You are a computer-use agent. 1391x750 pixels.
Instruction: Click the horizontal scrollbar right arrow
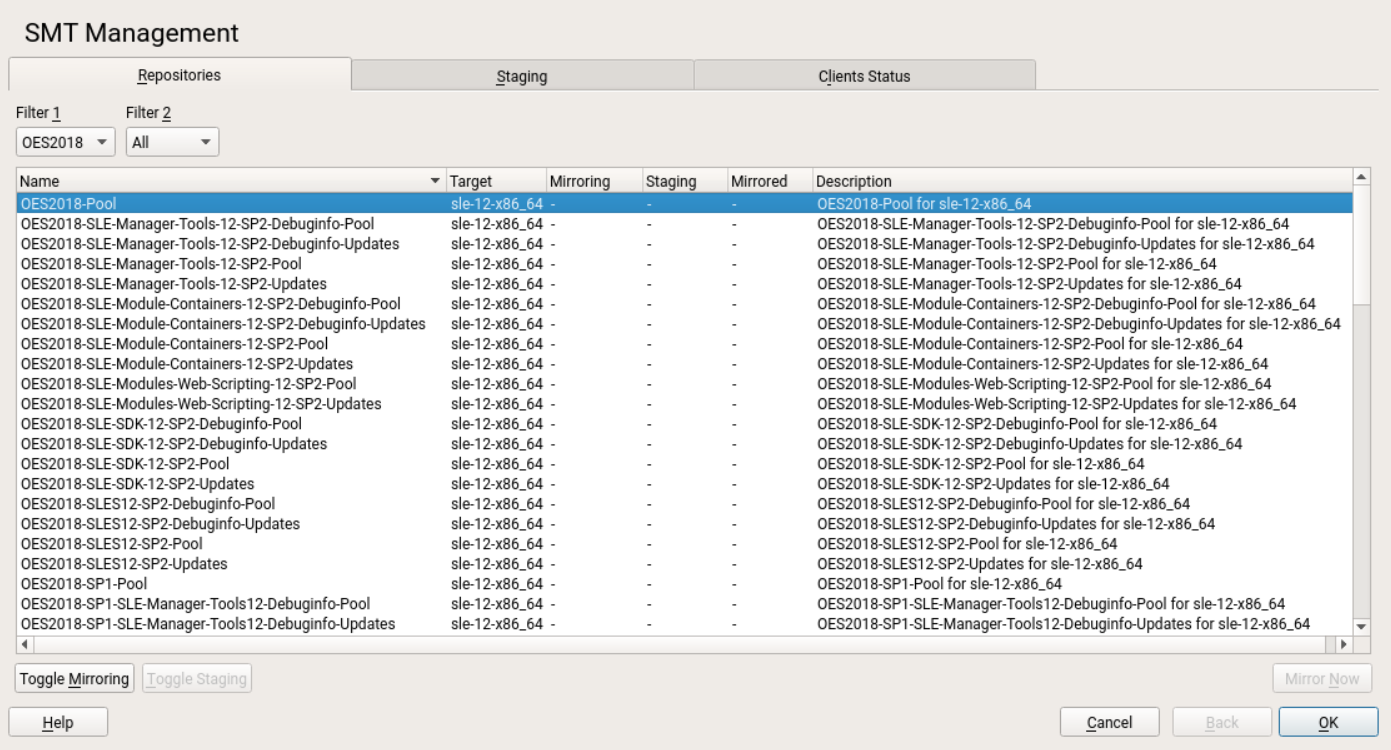[x=1343, y=643]
